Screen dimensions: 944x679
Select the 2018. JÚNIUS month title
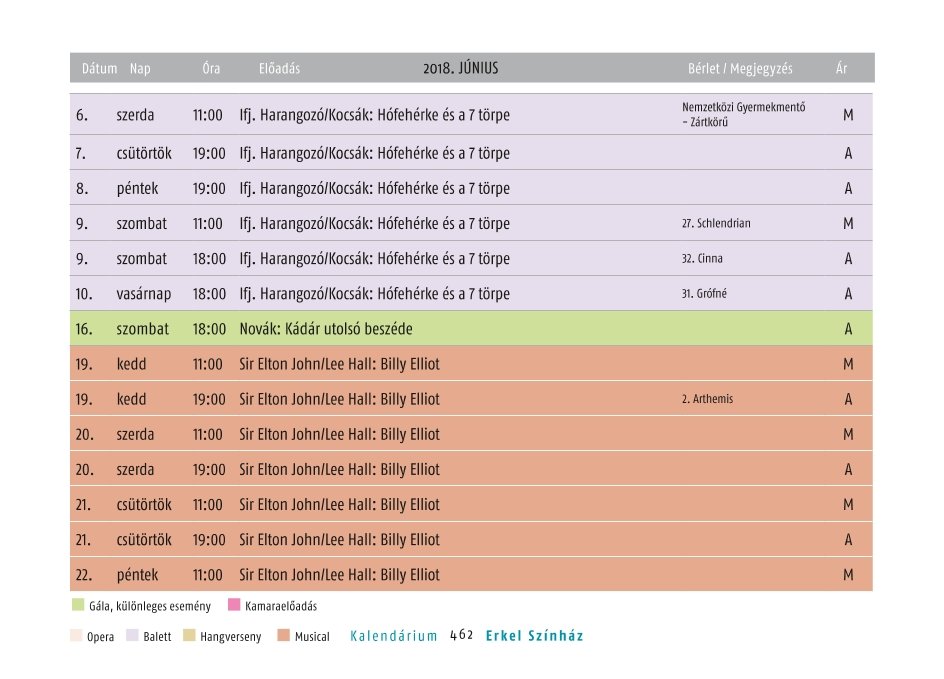460,69
